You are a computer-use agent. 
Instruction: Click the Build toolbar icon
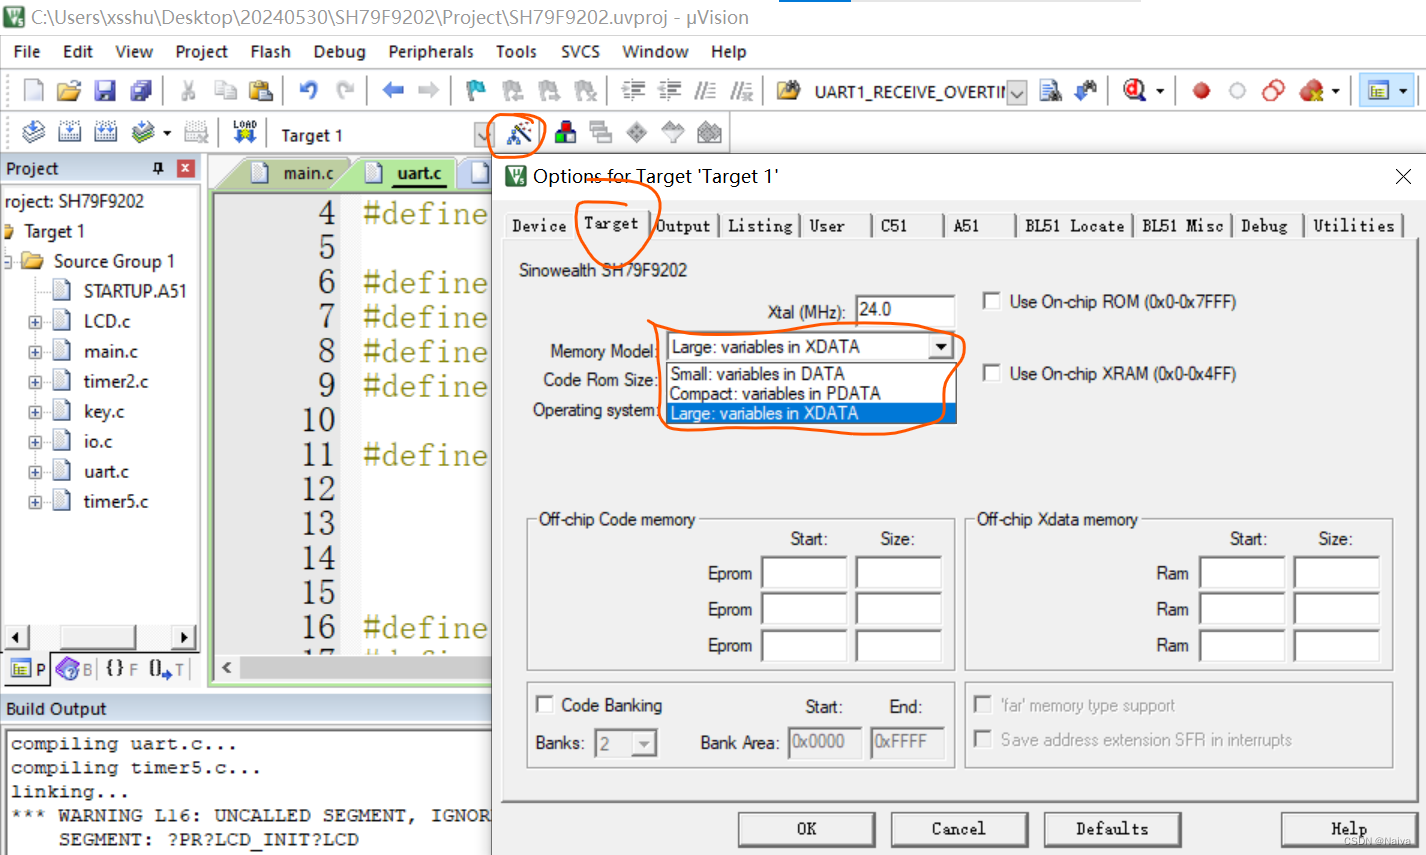[68, 131]
